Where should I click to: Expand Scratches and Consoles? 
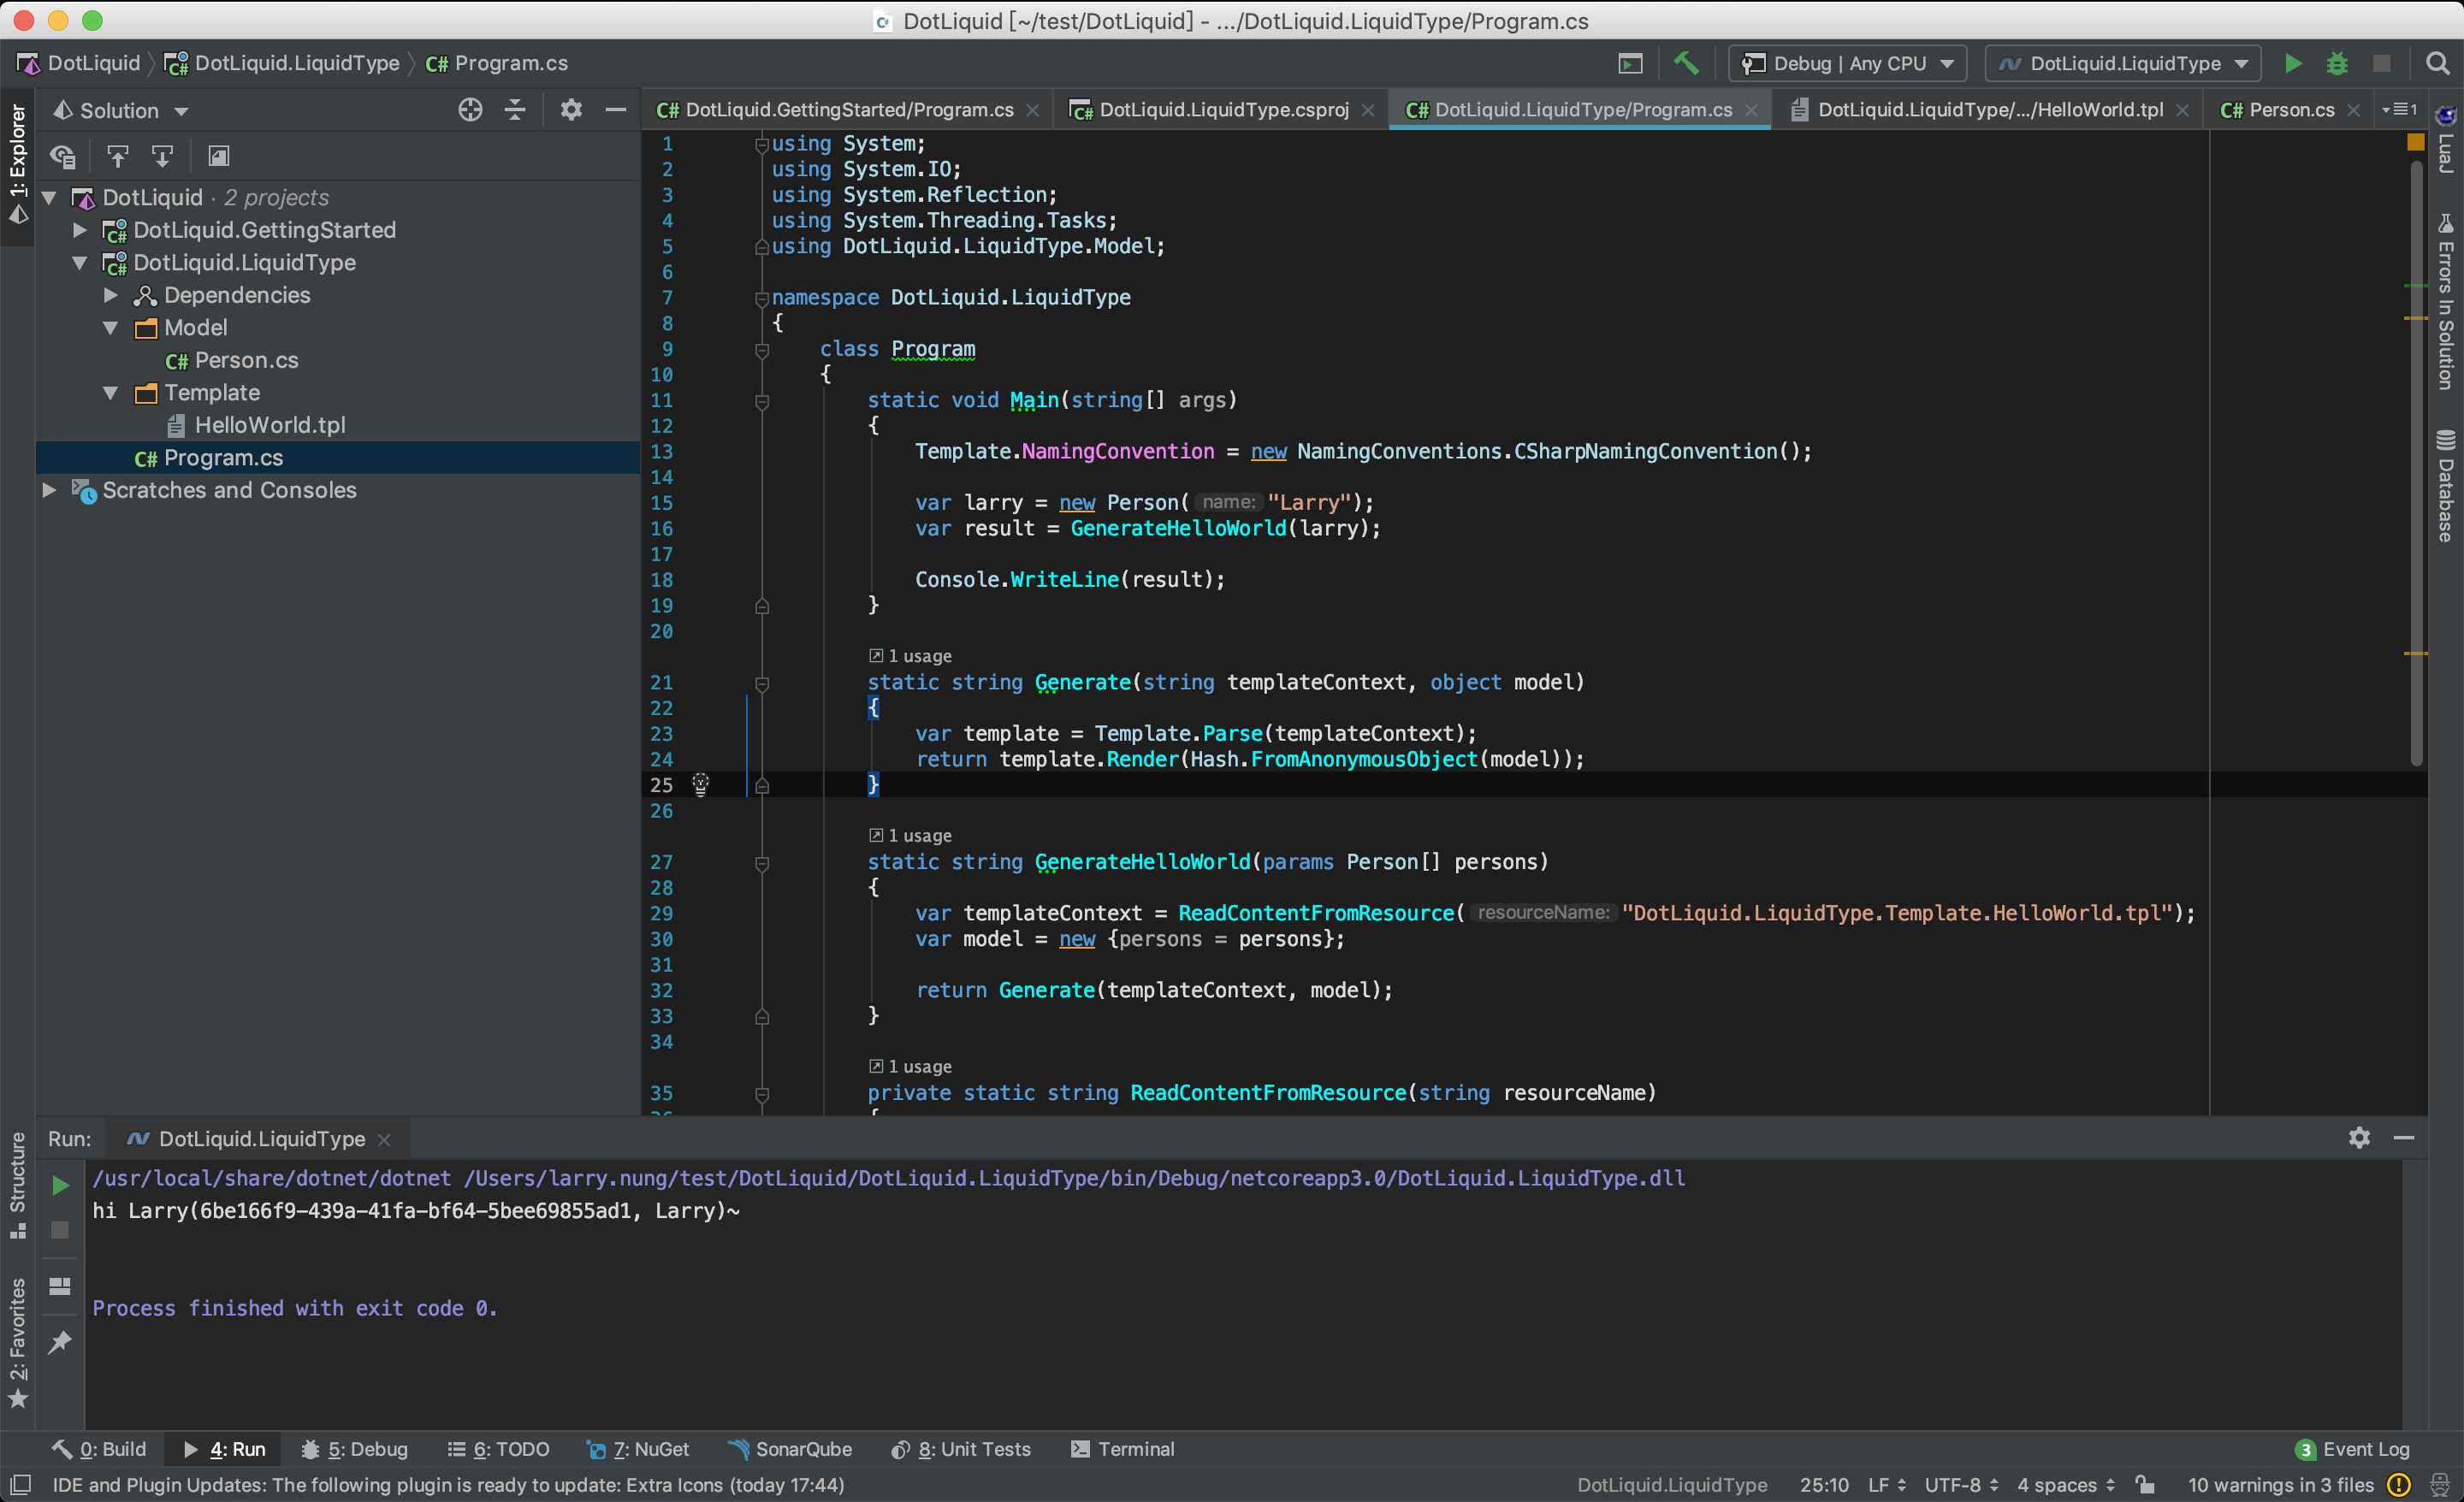(x=48, y=490)
